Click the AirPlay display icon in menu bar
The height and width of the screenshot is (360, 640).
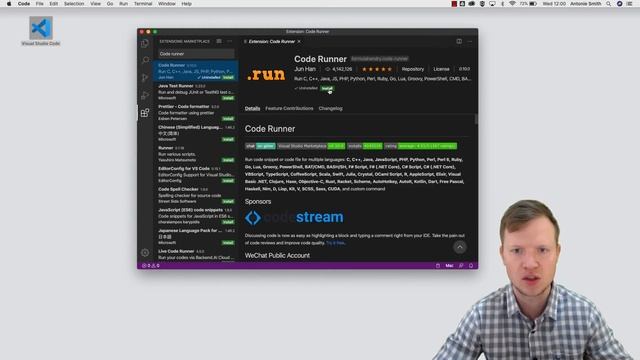[492, 4]
